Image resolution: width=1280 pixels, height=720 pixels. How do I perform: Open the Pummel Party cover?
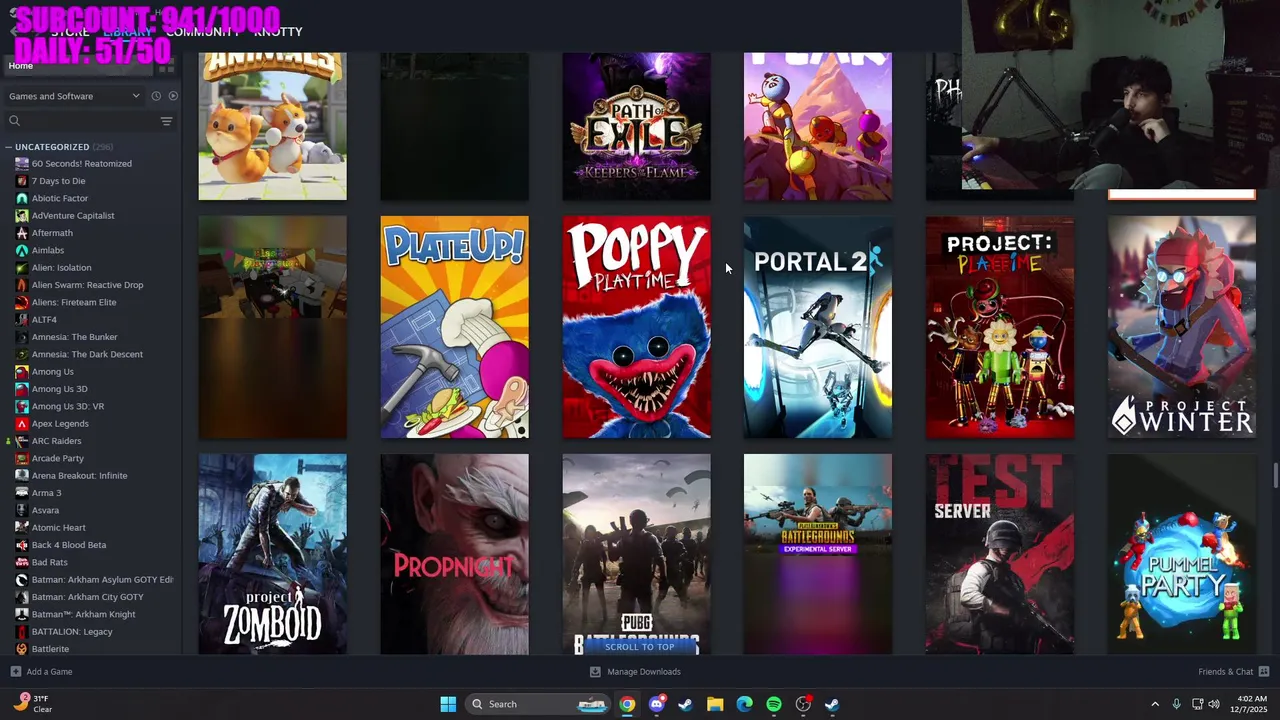point(1182,555)
